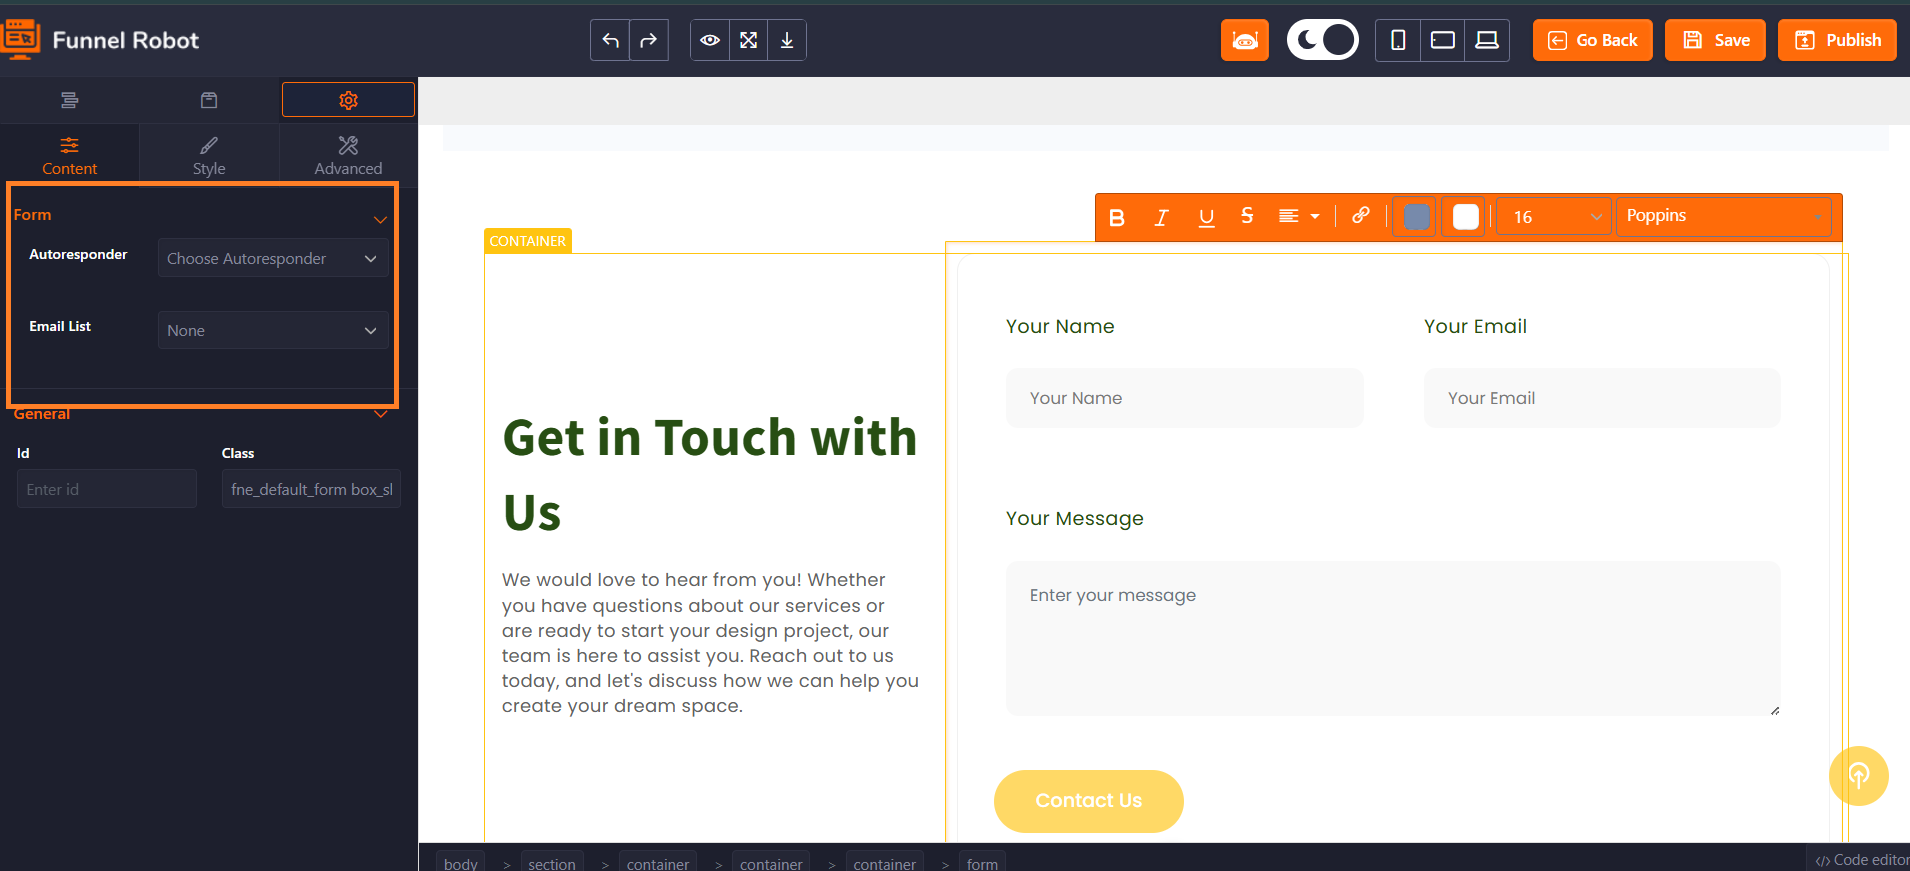
Task: Click the orange robot assistant icon
Action: click(1245, 40)
